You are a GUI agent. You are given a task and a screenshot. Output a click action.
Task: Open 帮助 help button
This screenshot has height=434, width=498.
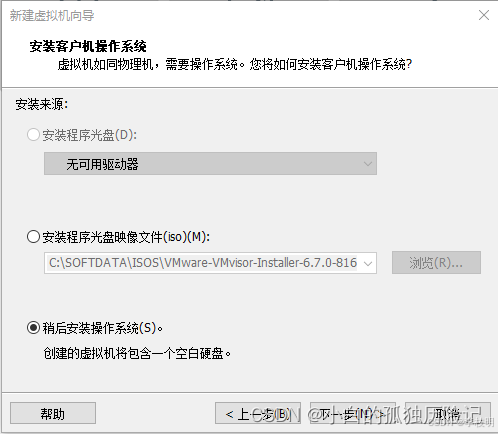tap(53, 413)
